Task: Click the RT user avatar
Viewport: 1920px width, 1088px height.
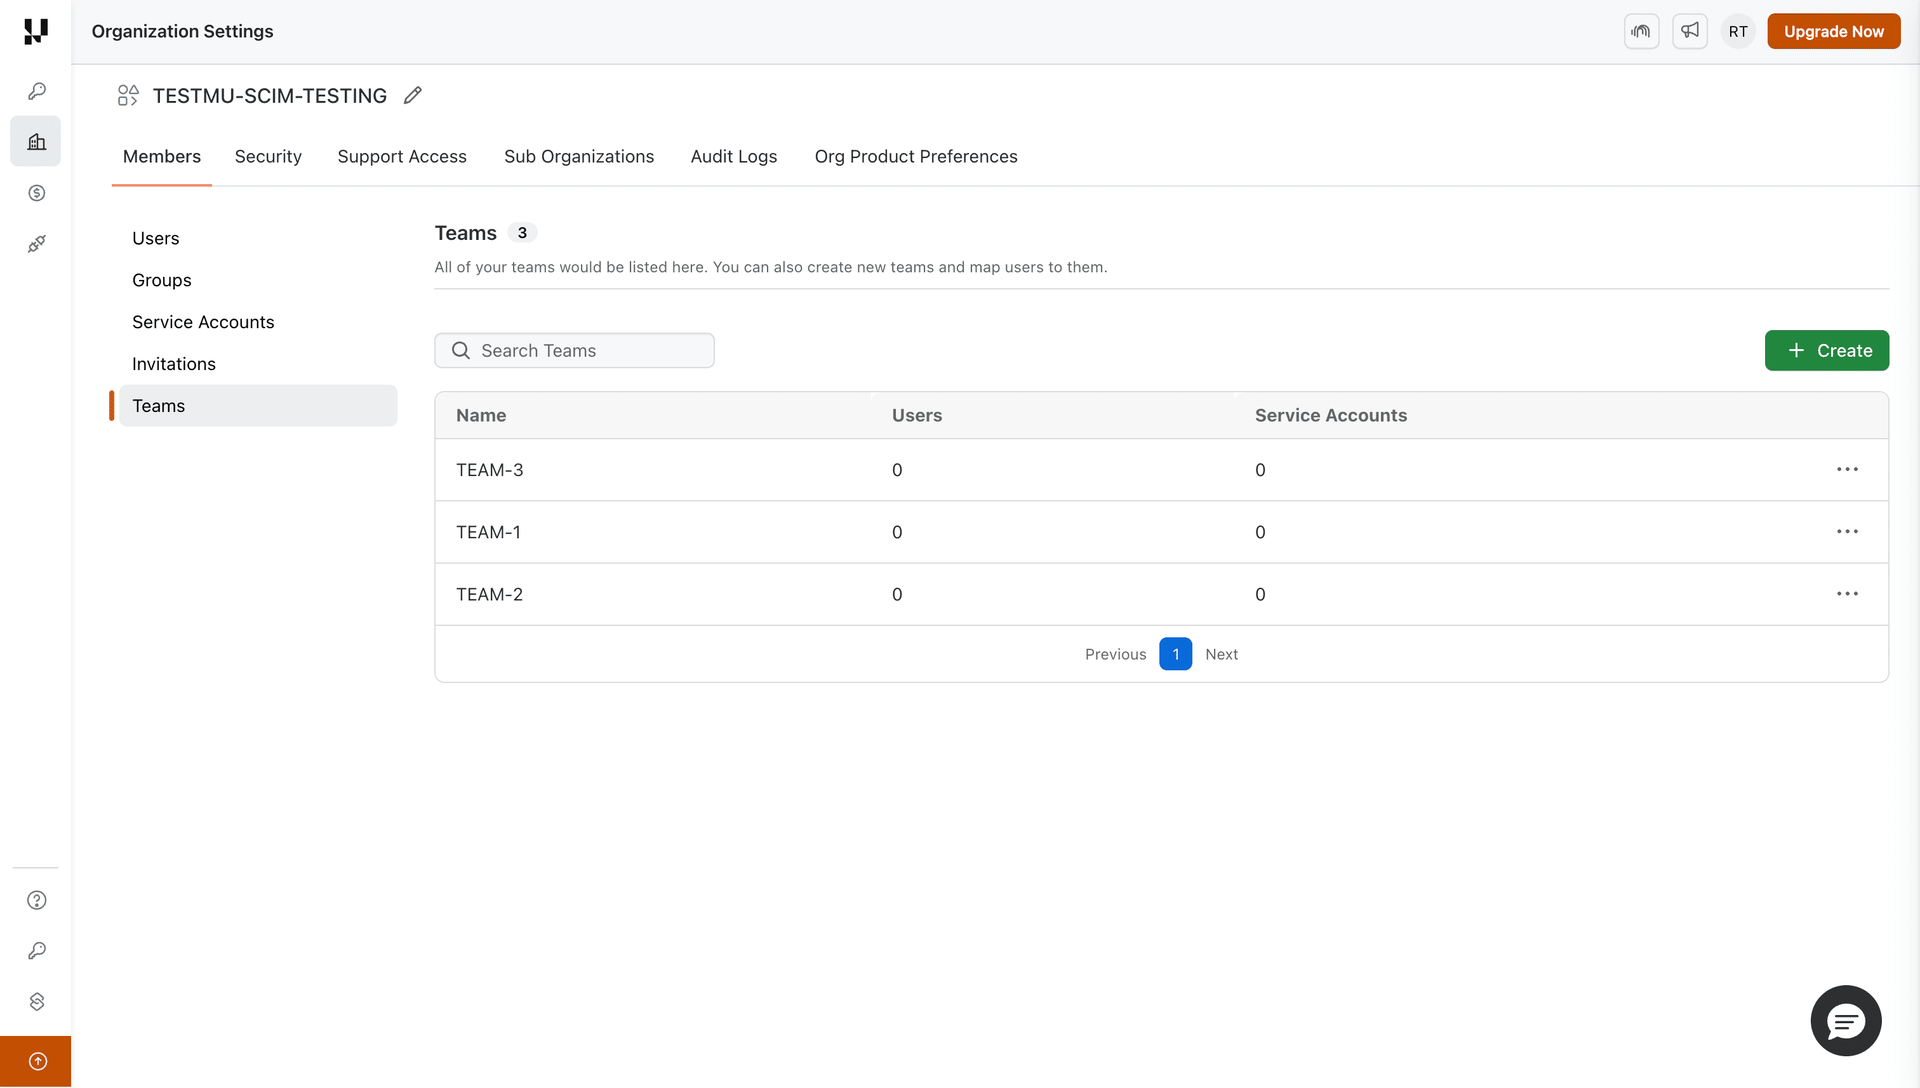Action: (1738, 31)
